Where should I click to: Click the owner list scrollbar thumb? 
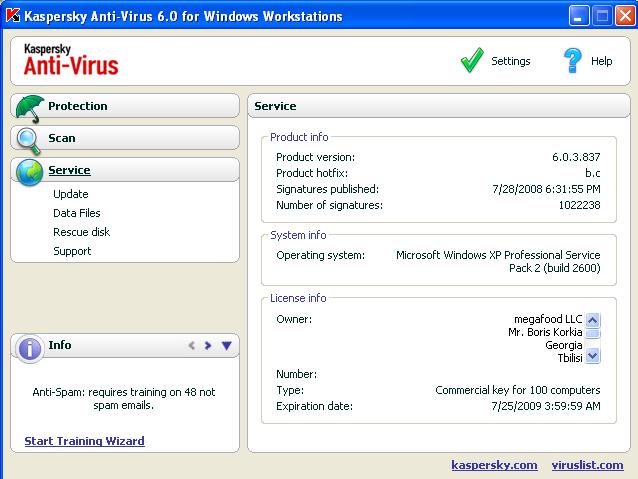pyautogui.click(x=593, y=334)
